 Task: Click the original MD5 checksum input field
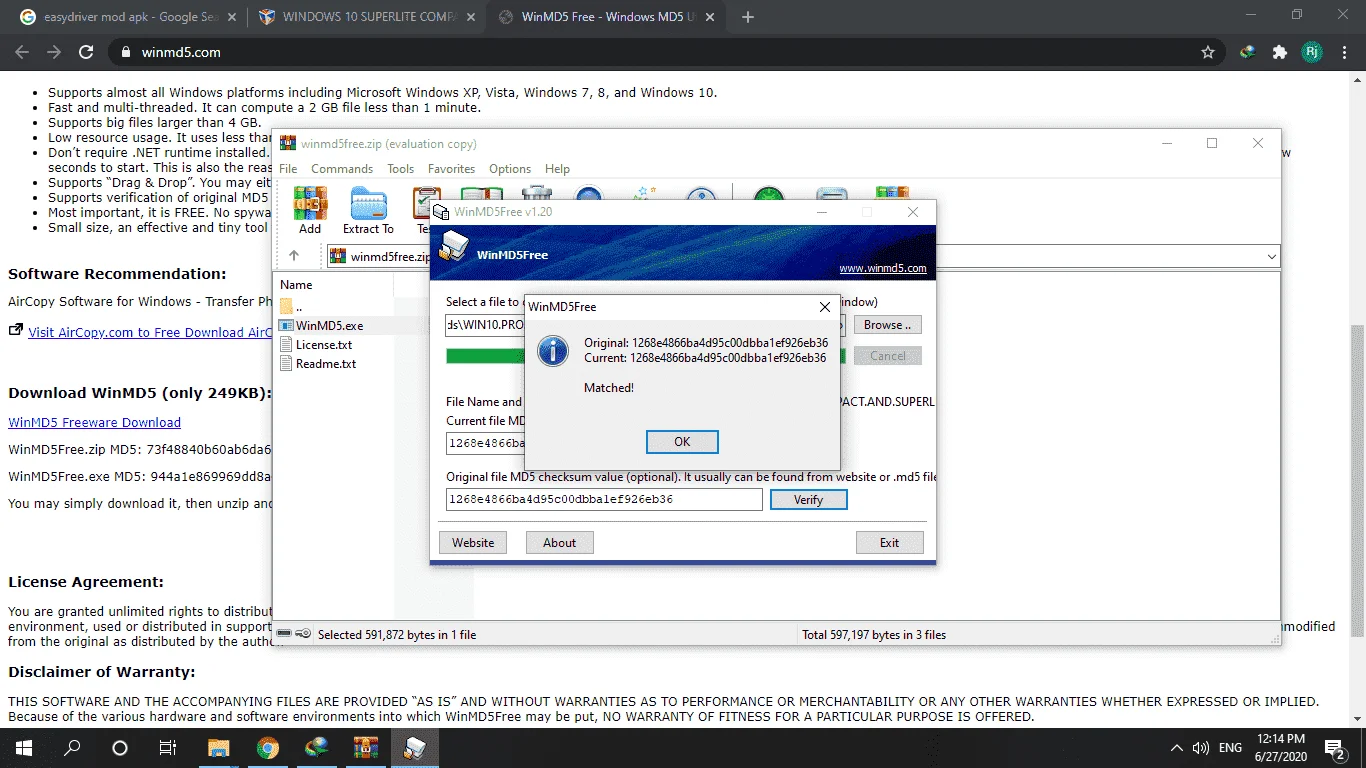click(x=604, y=499)
